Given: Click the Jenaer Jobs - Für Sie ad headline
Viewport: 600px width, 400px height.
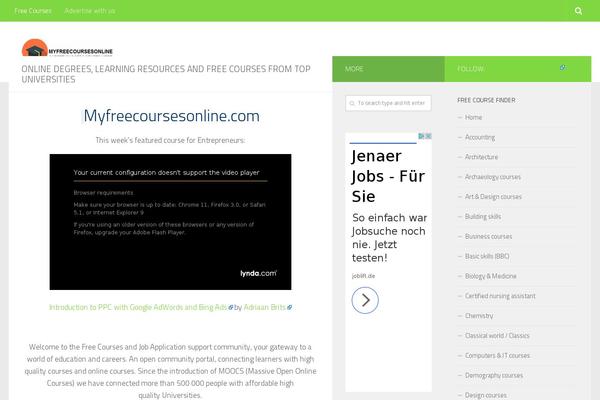Looking at the screenshot, I should point(388,176).
